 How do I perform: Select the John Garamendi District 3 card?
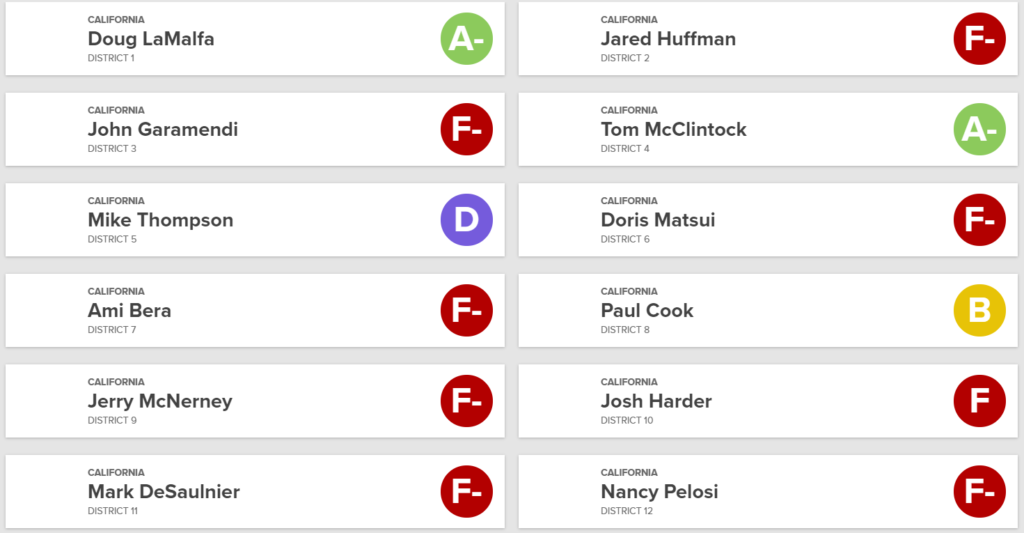point(255,129)
